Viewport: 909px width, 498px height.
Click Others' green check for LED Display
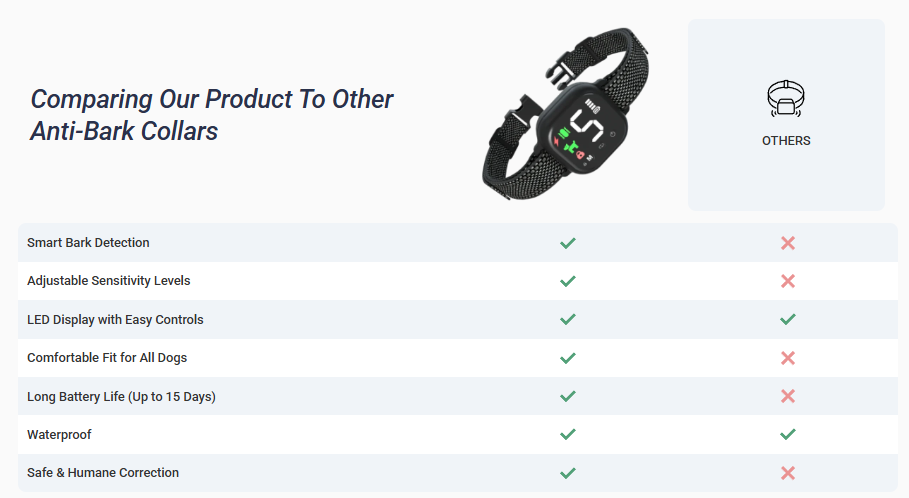787,319
